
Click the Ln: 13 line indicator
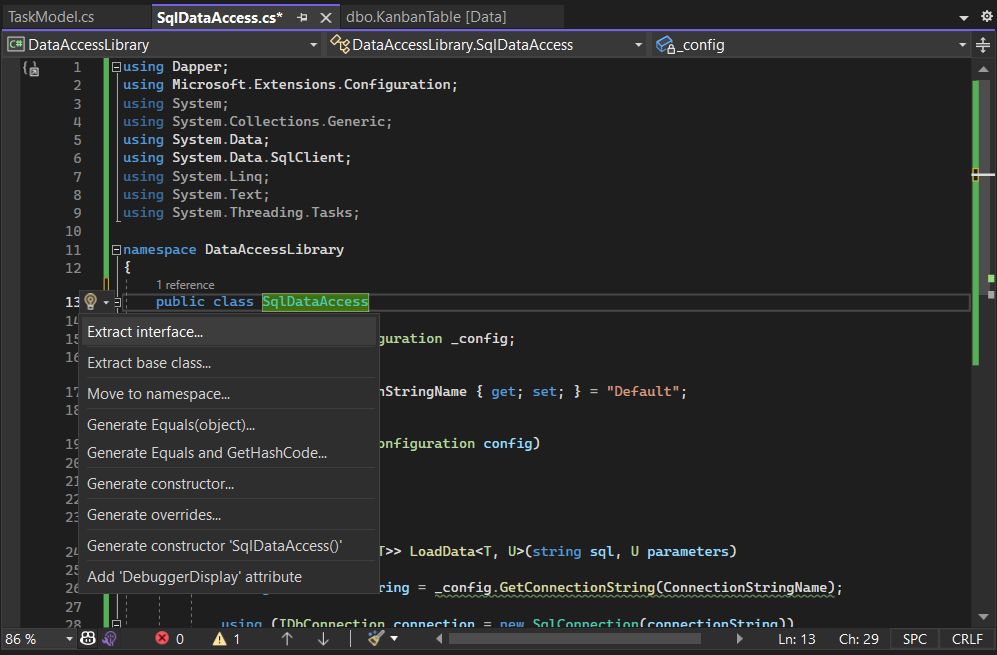coord(797,639)
